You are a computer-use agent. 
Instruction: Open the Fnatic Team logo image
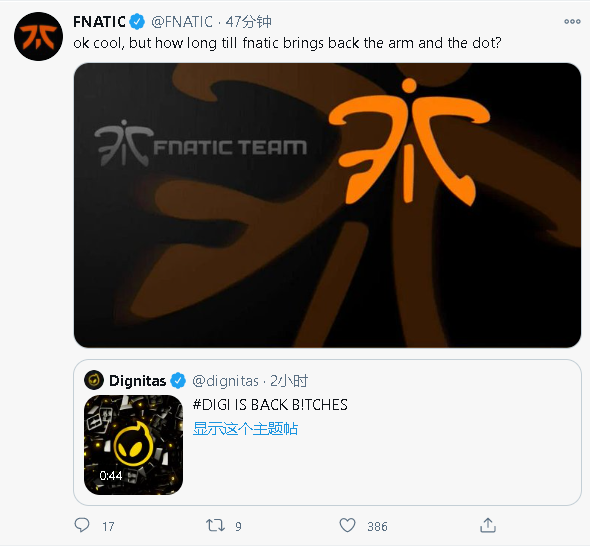coord(327,205)
